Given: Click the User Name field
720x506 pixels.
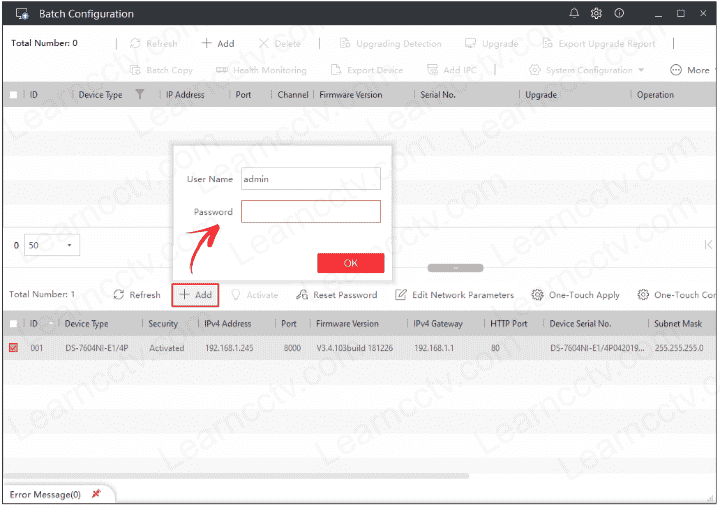Looking at the screenshot, I should coord(311,179).
